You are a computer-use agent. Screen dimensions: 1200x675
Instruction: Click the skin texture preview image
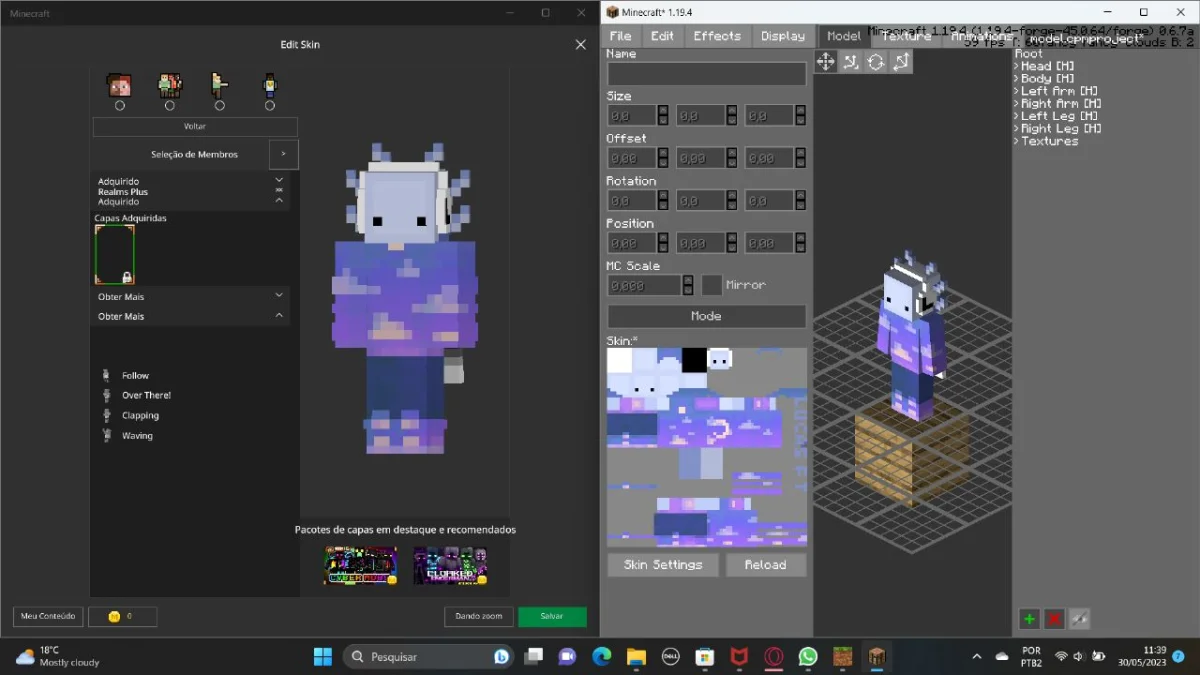(x=706, y=446)
